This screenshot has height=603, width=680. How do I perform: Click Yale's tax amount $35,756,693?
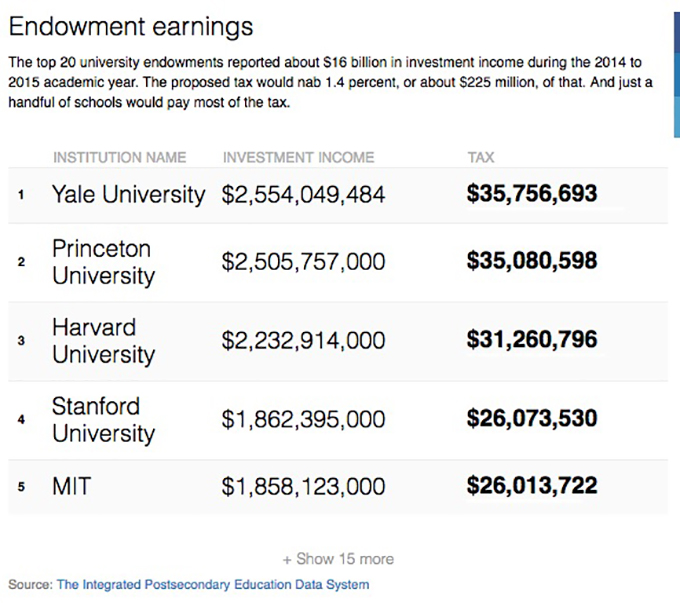[532, 194]
